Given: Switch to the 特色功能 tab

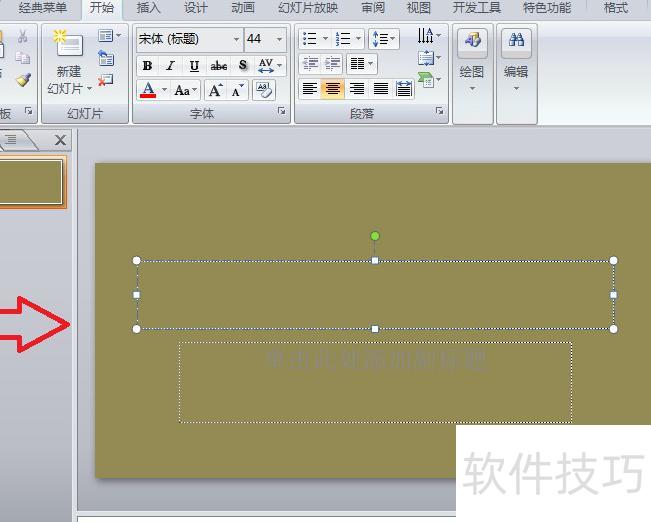Looking at the screenshot, I should click(547, 7).
